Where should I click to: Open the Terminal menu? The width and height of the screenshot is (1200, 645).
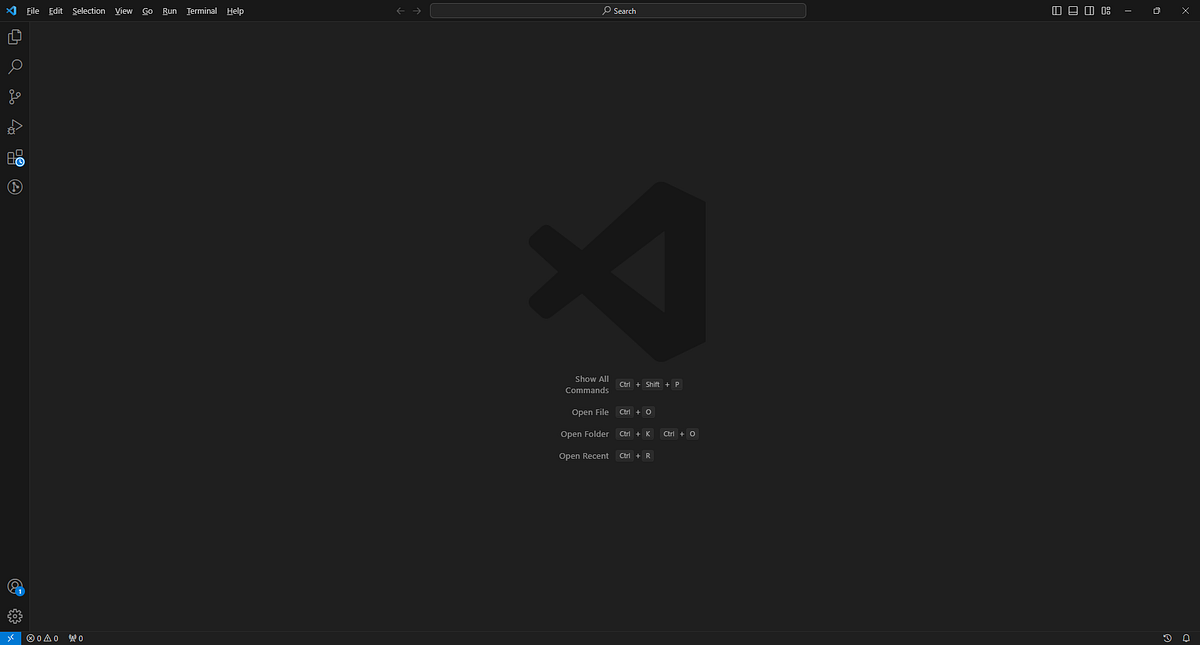tap(201, 11)
